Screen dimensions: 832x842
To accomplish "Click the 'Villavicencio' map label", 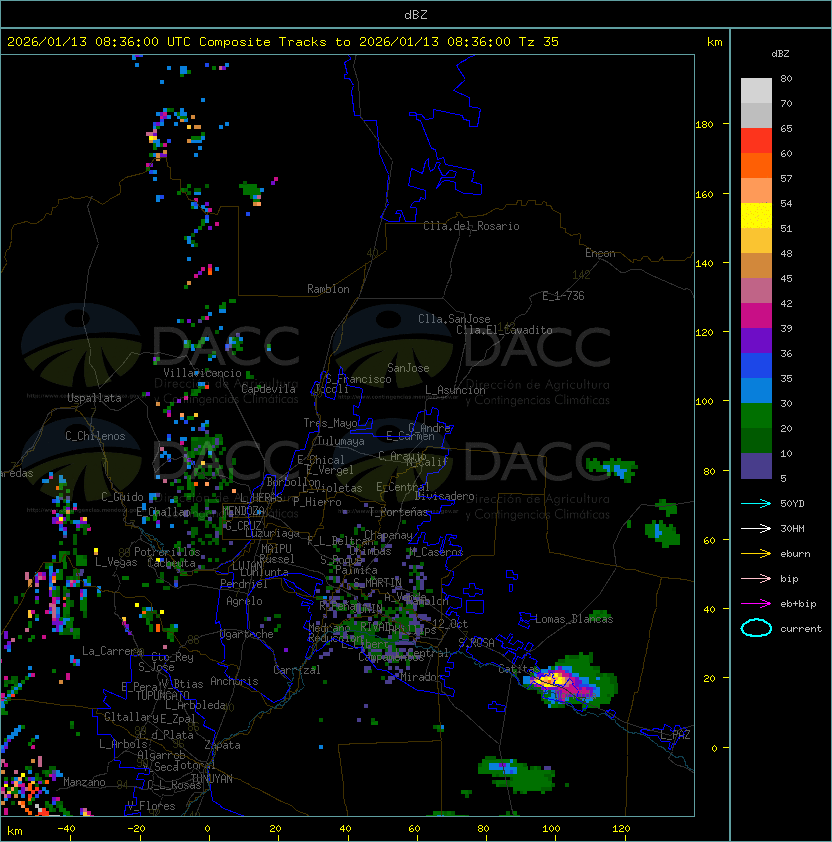I will point(202,373).
